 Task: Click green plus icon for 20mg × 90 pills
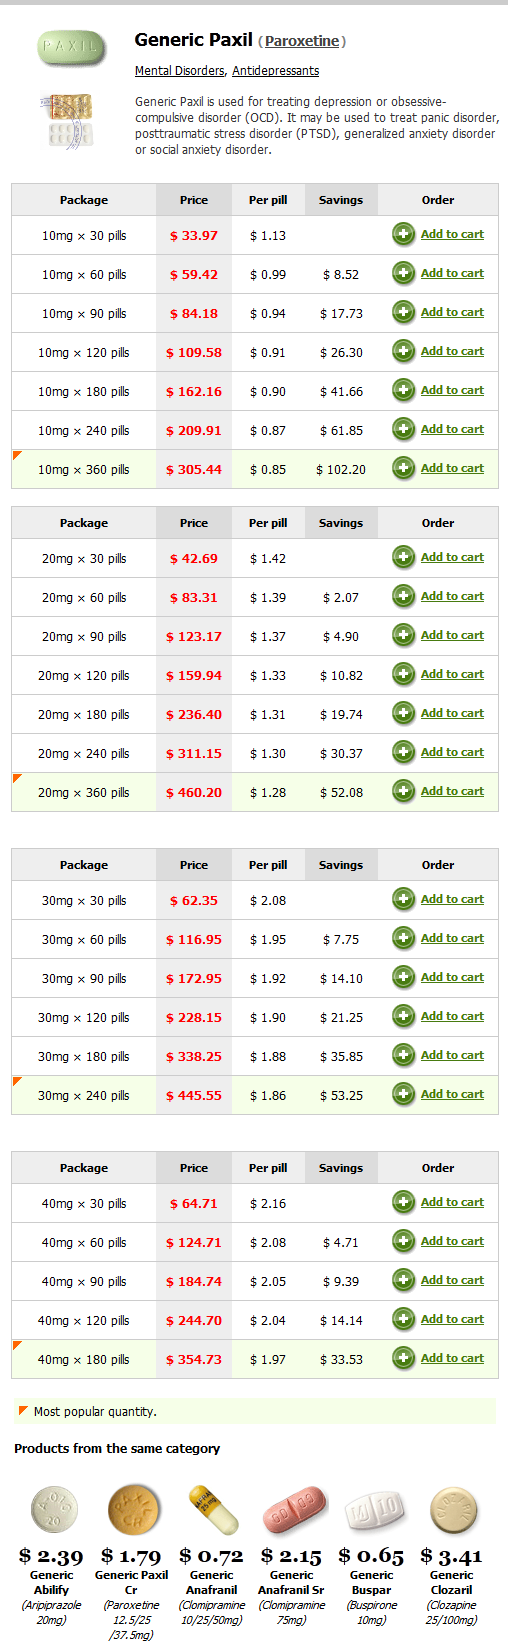(403, 636)
